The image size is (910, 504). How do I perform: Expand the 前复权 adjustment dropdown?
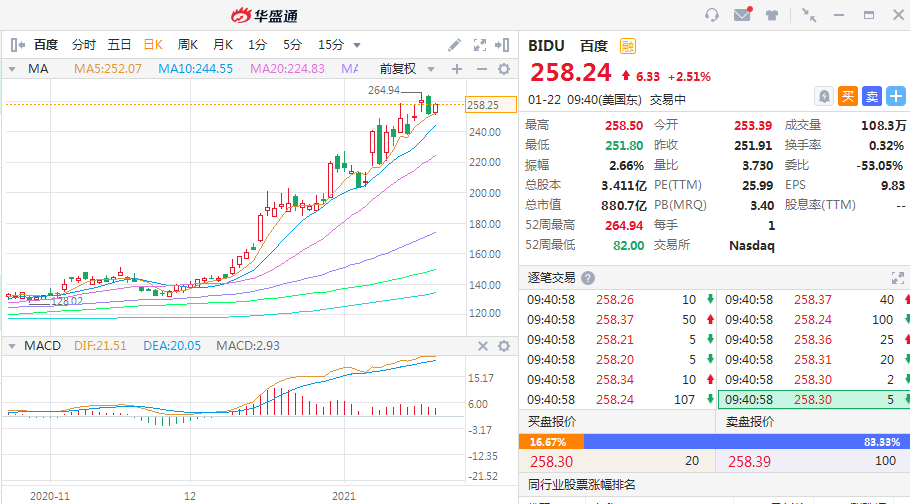(x=431, y=69)
